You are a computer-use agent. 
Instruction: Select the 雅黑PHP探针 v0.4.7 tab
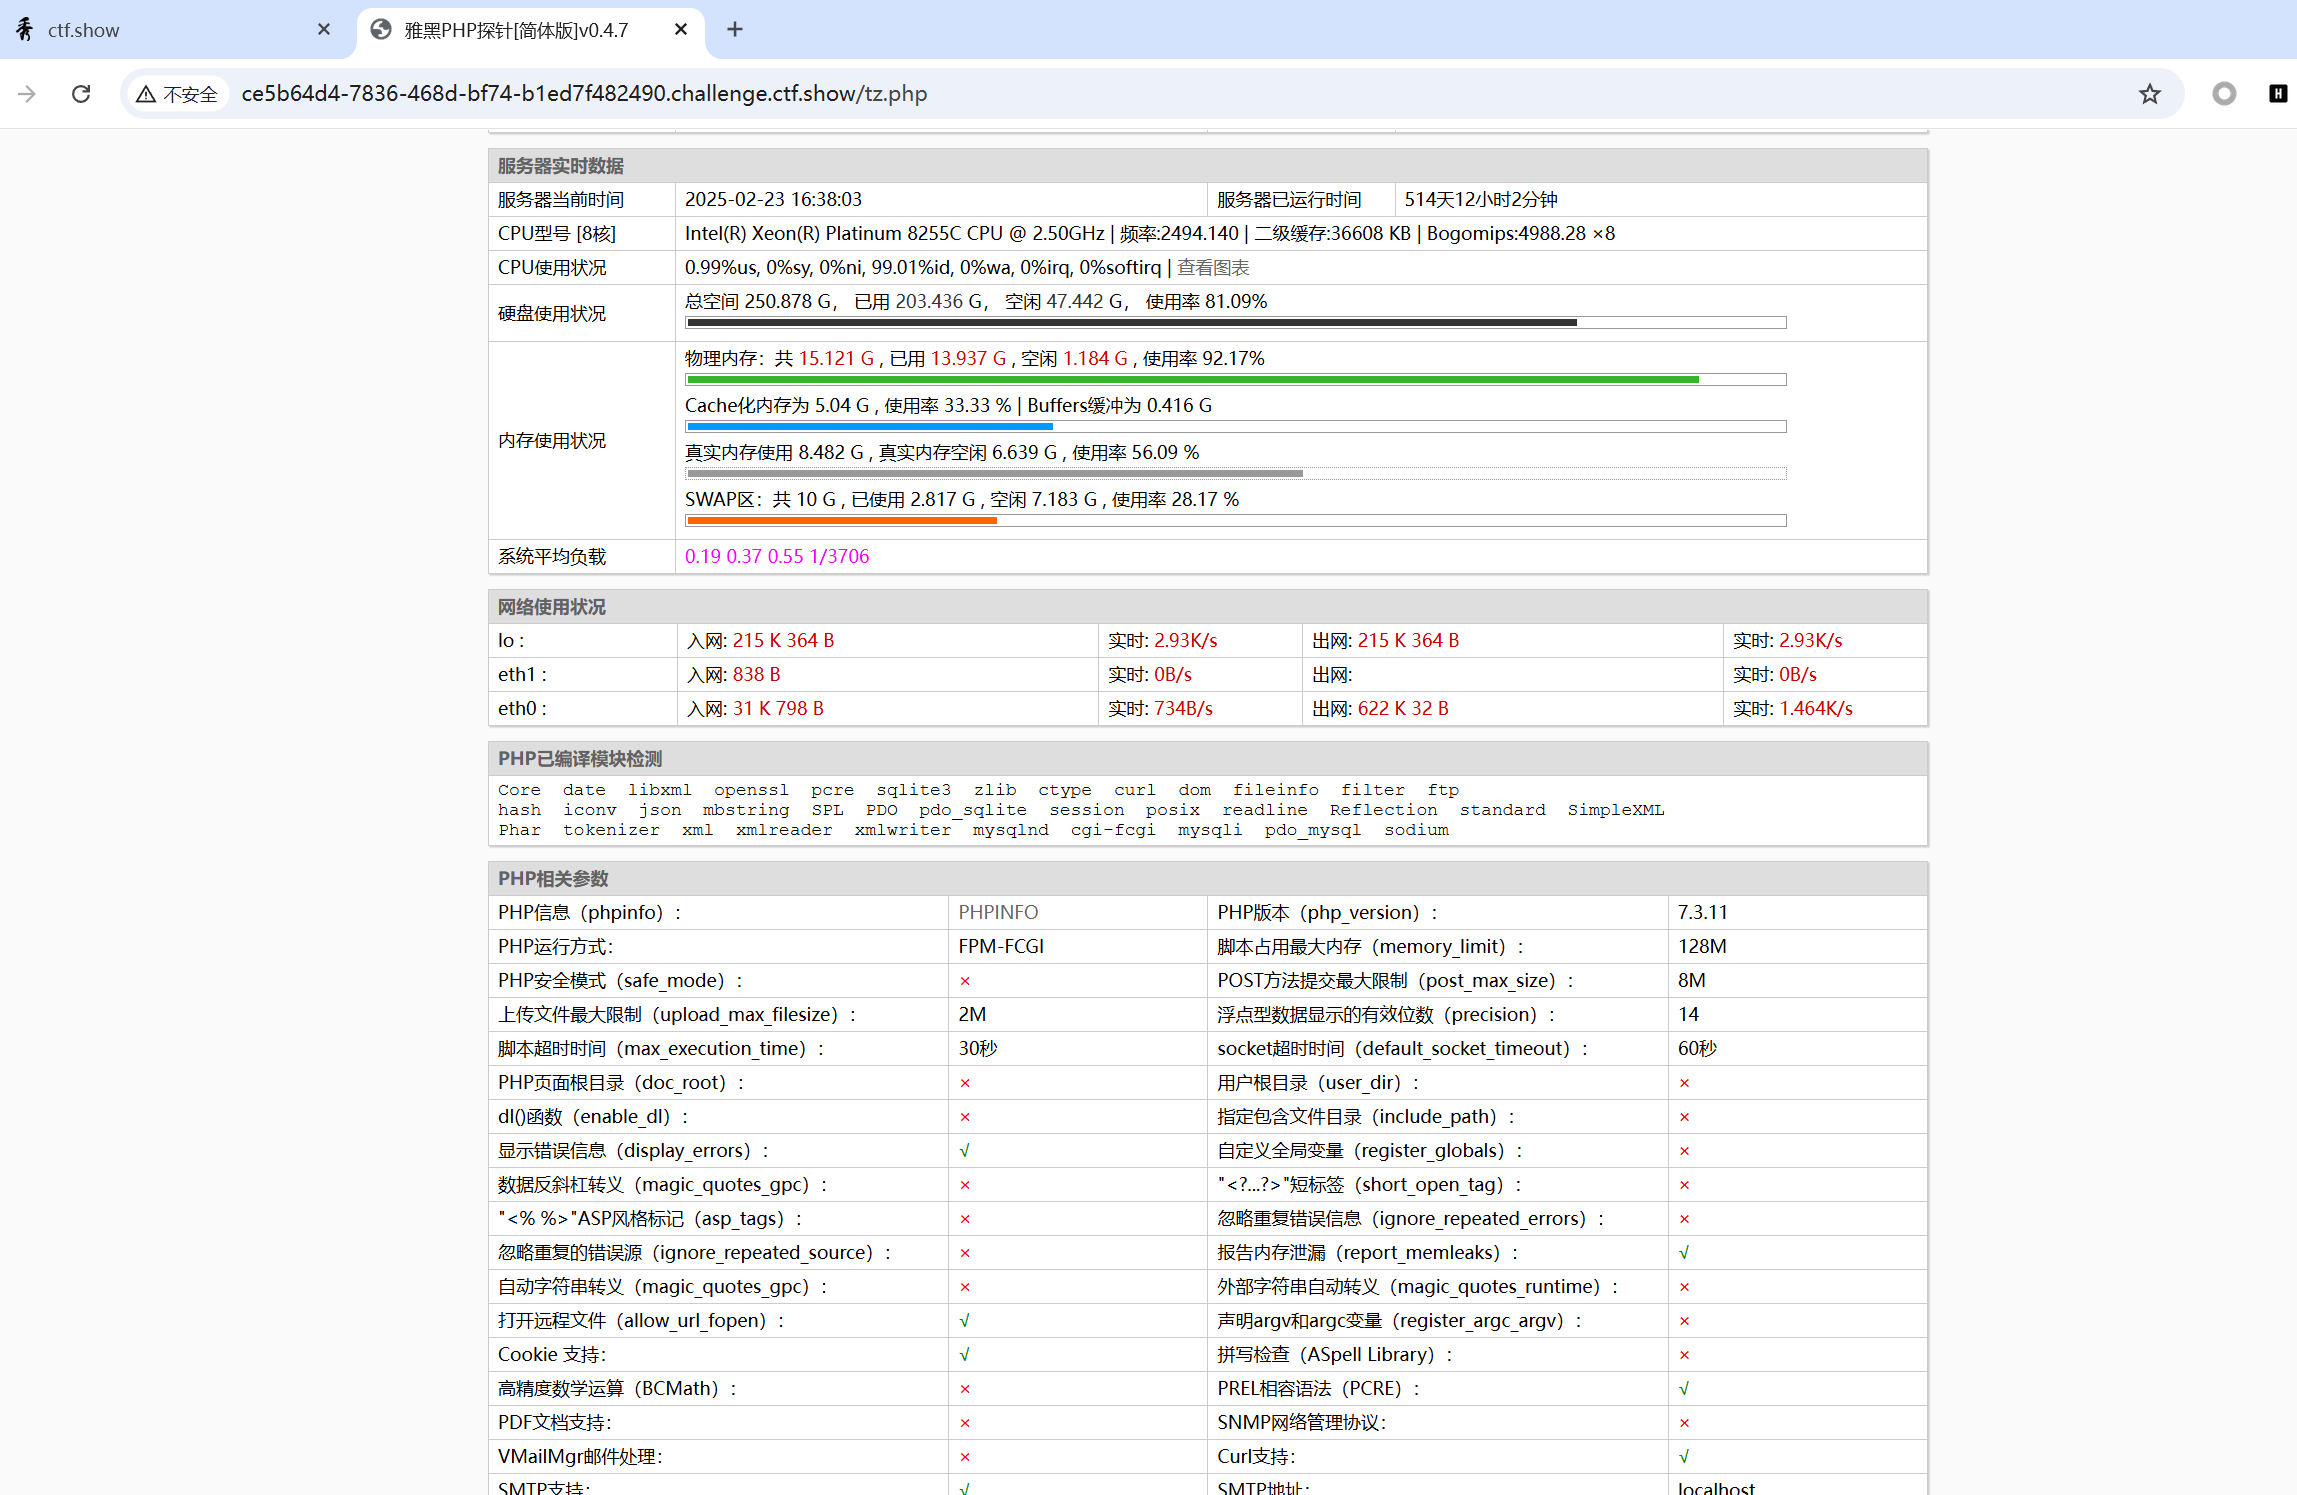pos(515,30)
